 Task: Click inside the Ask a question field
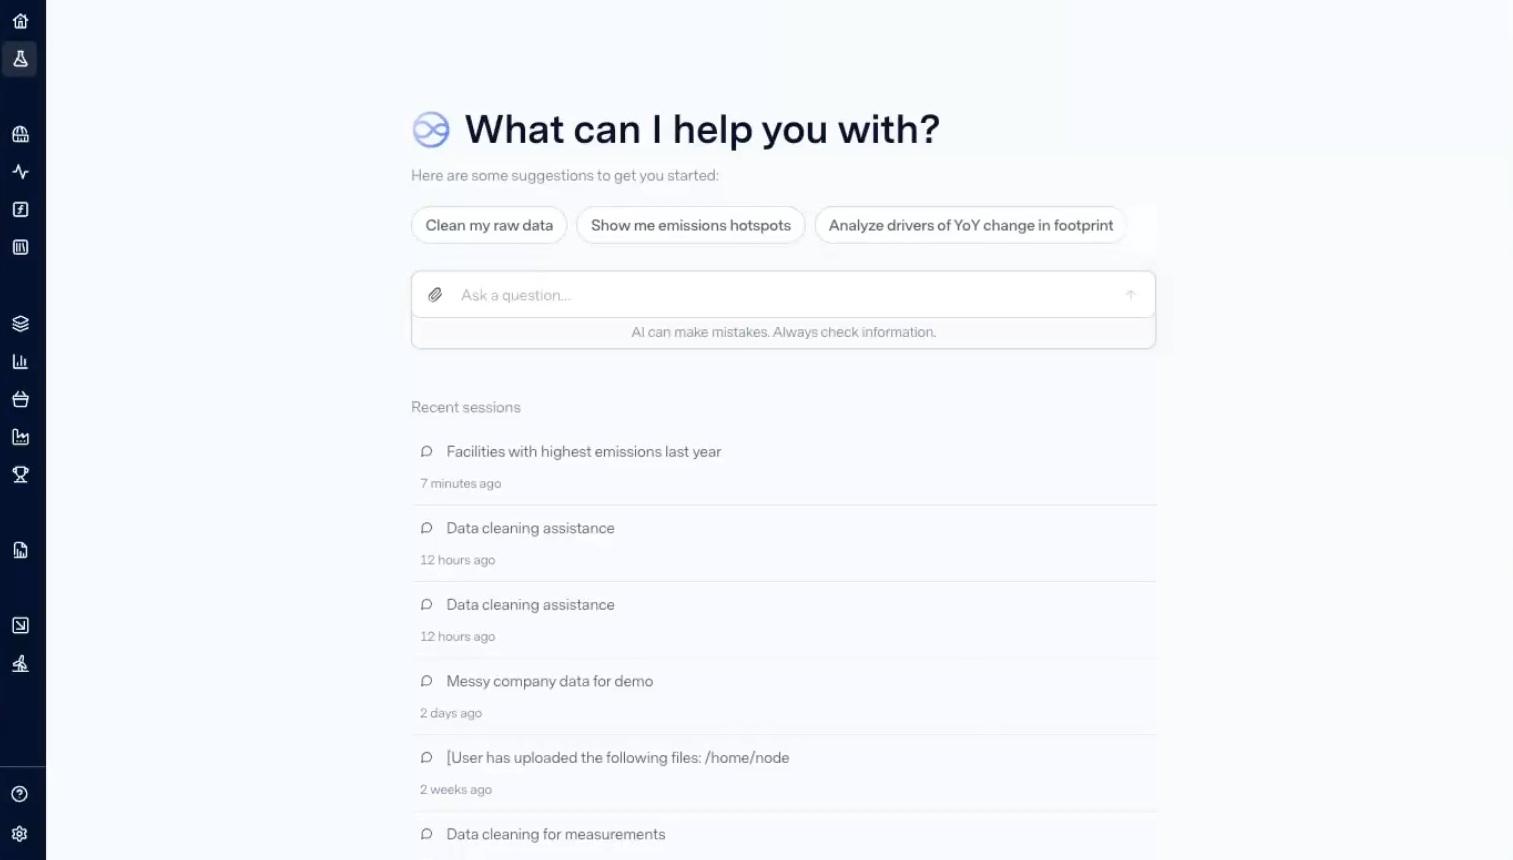[700, 294]
